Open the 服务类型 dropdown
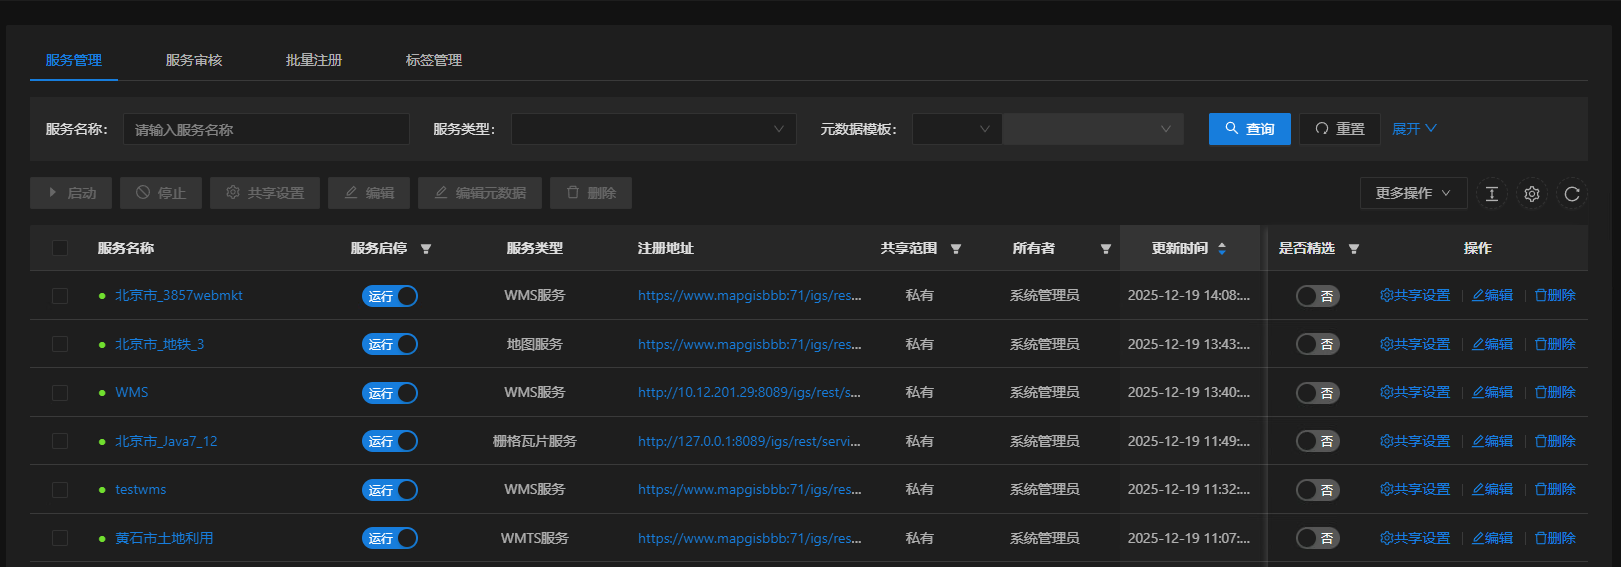Screen dimensions: 1621x567 653,129
